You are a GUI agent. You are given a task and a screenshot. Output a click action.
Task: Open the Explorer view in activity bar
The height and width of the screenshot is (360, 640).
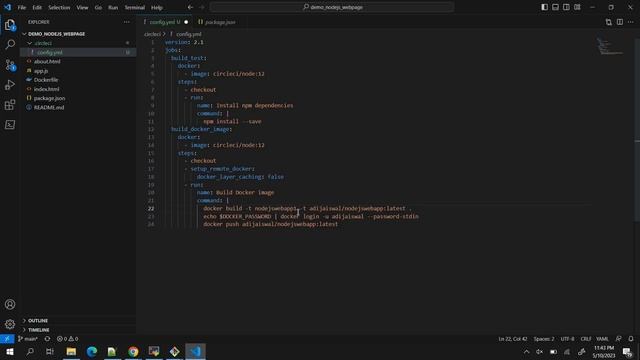click(10, 25)
